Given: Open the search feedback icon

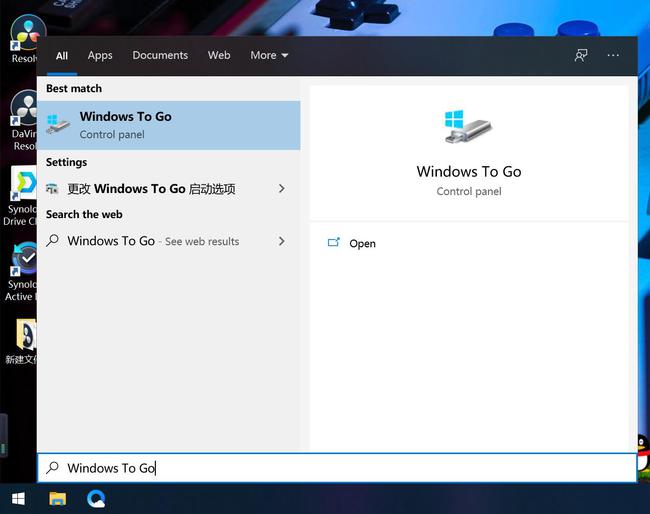Looking at the screenshot, I should pos(581,55).
